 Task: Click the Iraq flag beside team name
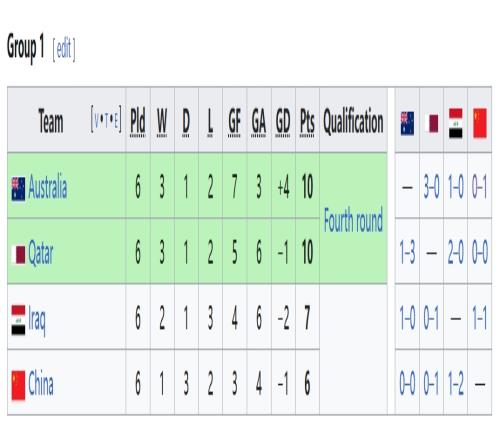coord(18,320)
